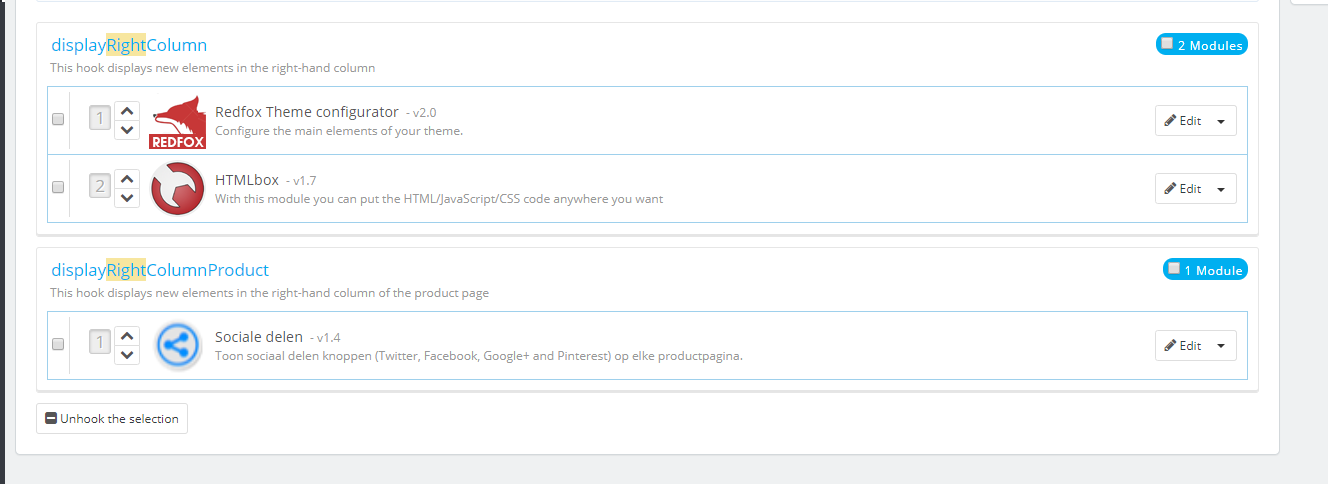Click position number 1 of Sociale delen
Screen dimensions: 1328x484
100,344
